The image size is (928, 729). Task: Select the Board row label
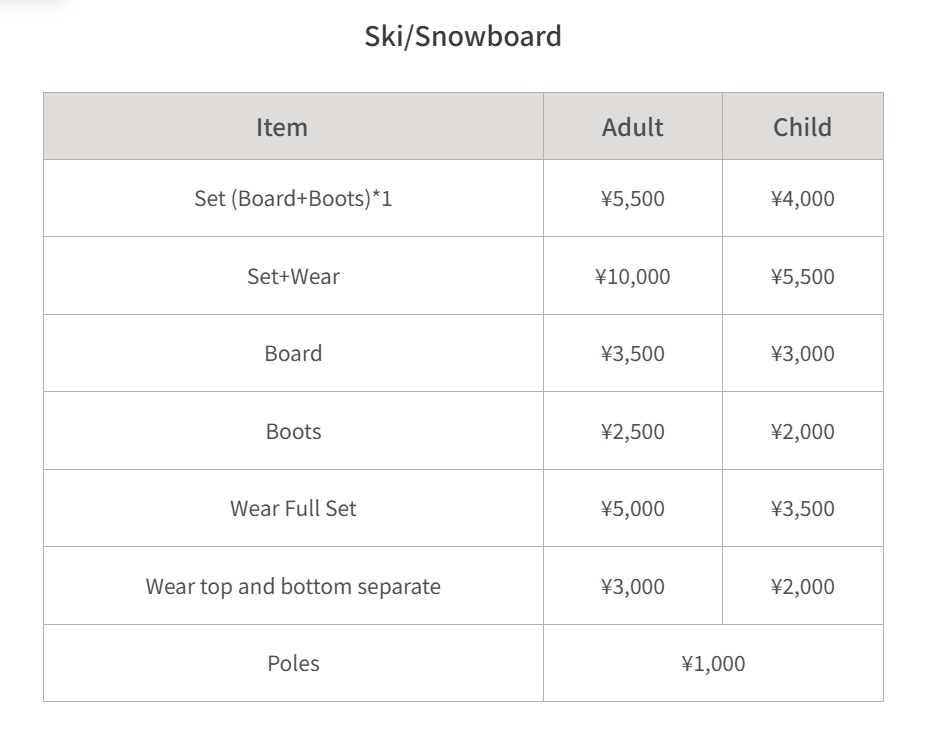[x=294, y=353]
